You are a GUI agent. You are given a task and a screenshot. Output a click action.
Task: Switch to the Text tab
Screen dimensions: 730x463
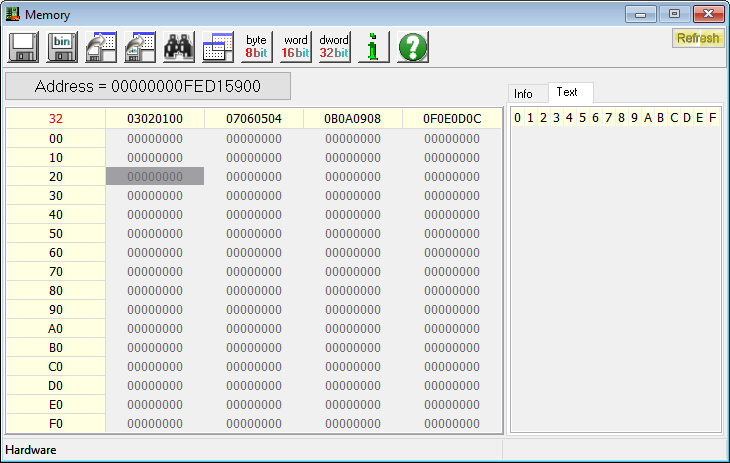click(x=567, y=92)
